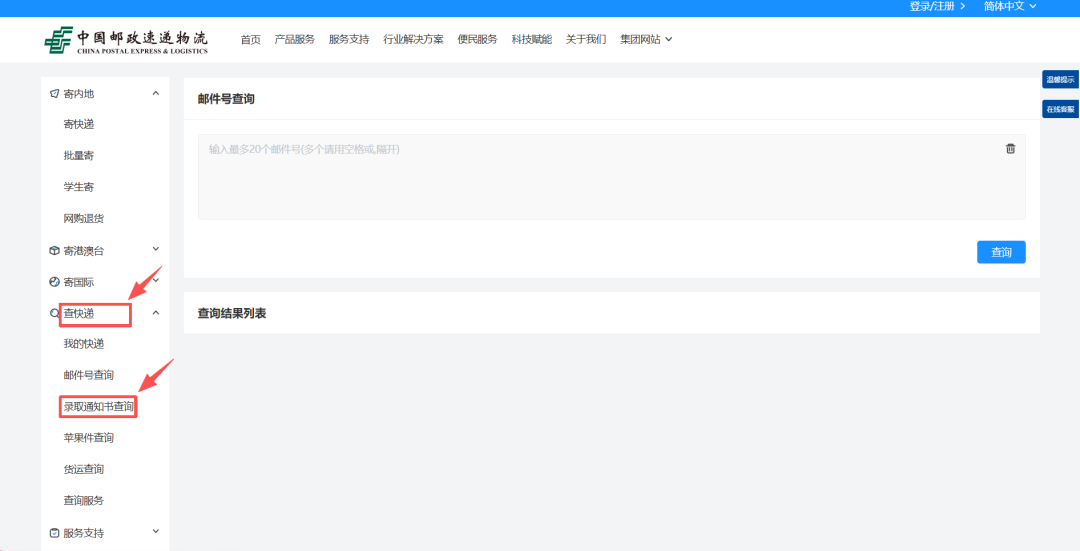
Task: Click the China Postal Express logo
Action: [126, 40]
